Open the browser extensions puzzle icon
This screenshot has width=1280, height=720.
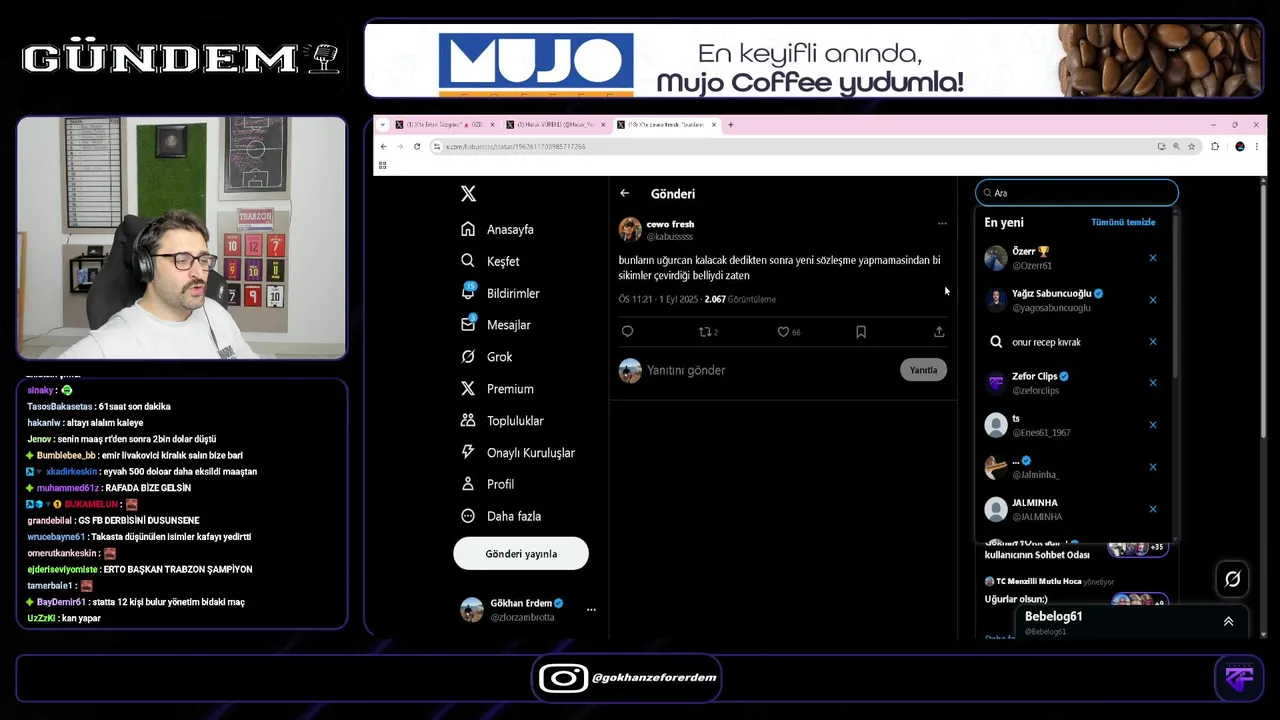1215,146
